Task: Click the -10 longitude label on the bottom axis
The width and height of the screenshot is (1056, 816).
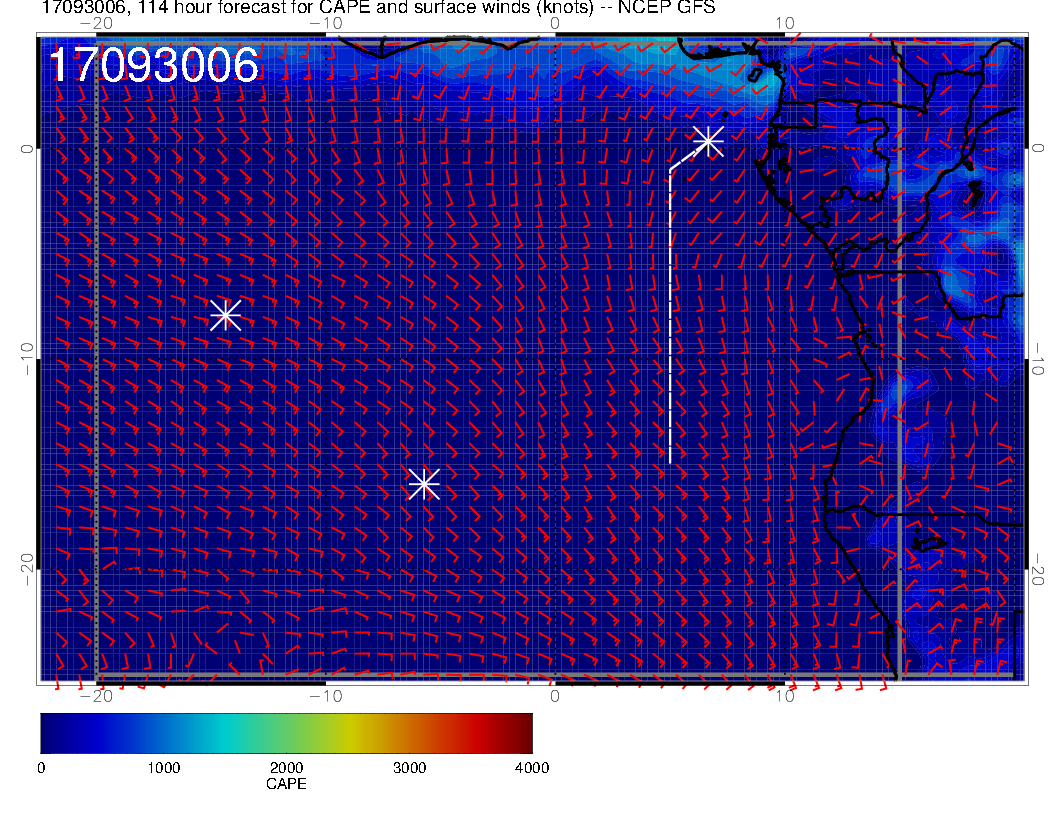Action: coord(325,696)
